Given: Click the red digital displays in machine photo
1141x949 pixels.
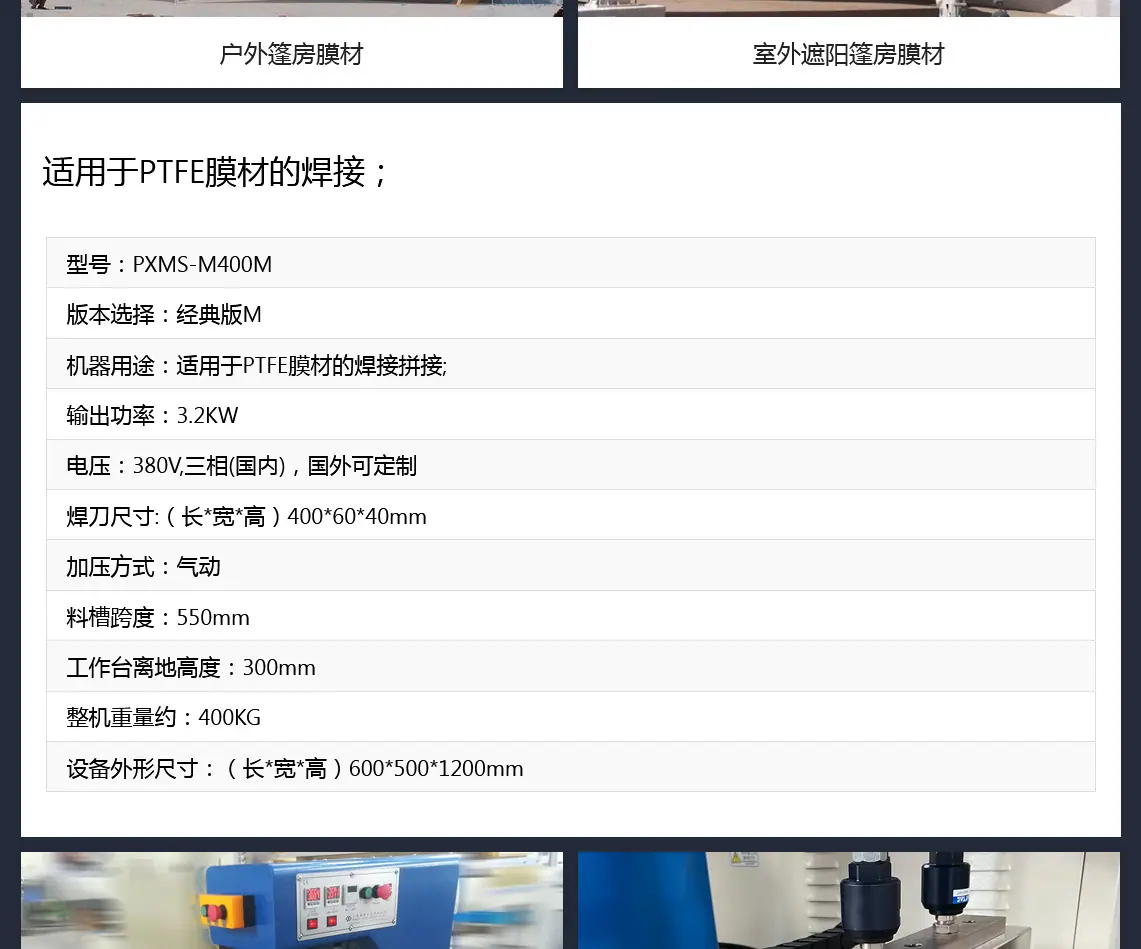Looking at the screenshot, I should coord(322,895).
